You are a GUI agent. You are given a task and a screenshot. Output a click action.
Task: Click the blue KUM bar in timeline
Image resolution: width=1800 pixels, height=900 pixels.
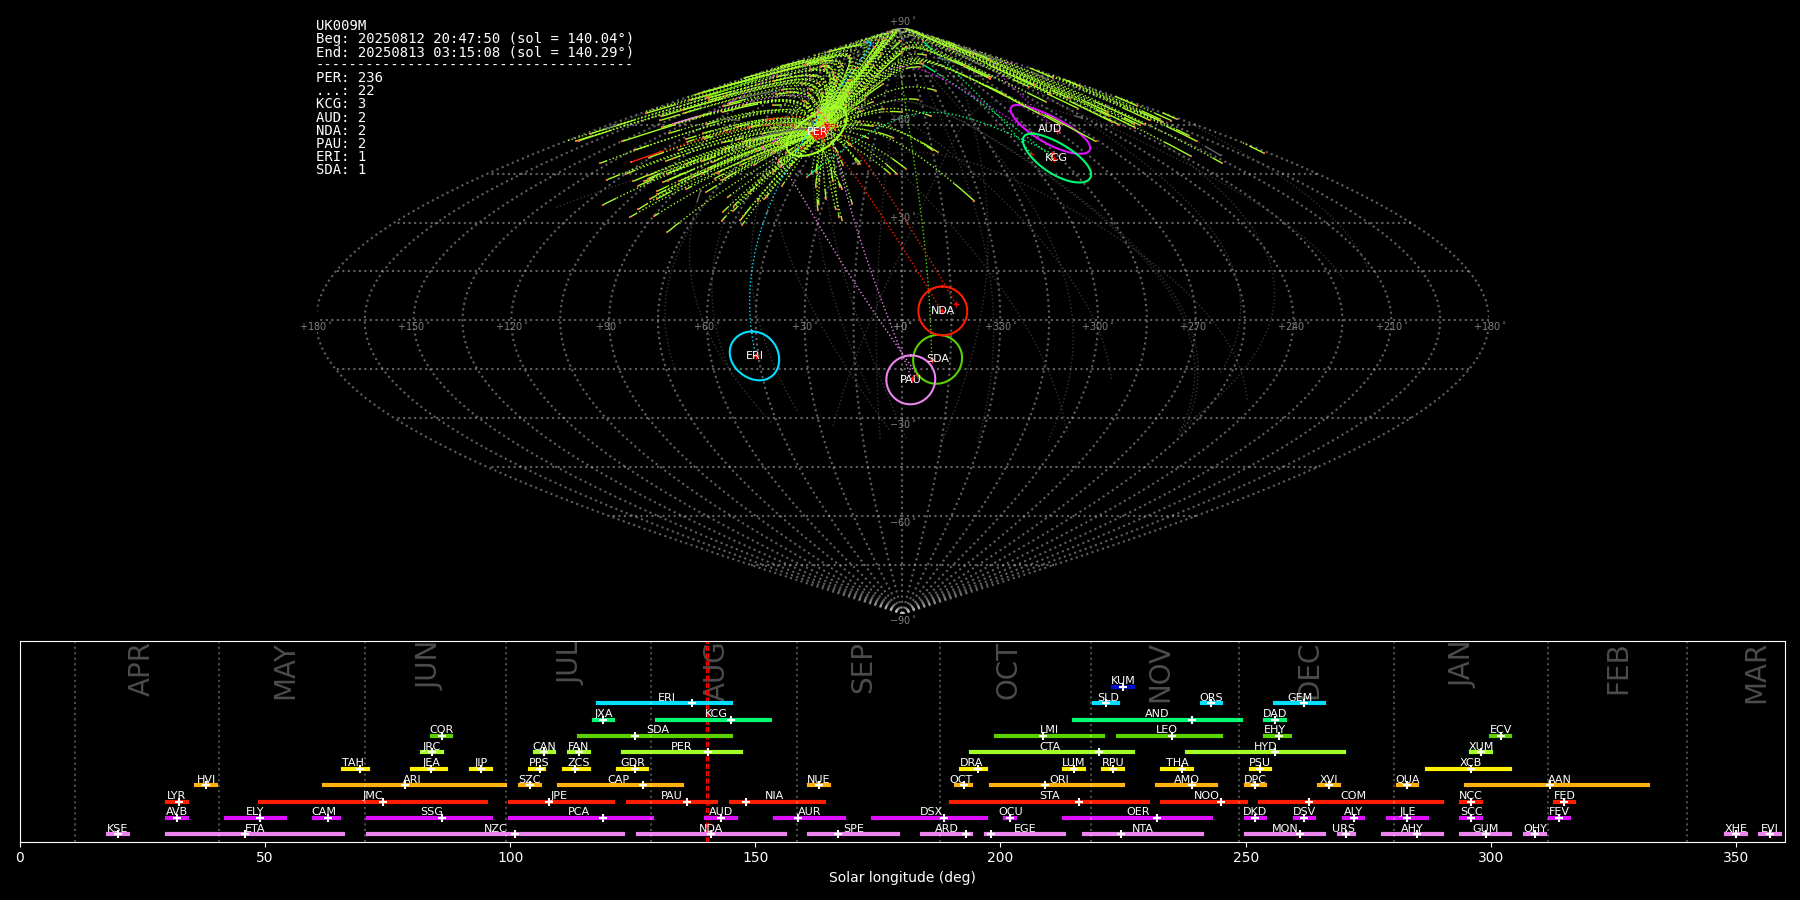[x=1123, y=687]
